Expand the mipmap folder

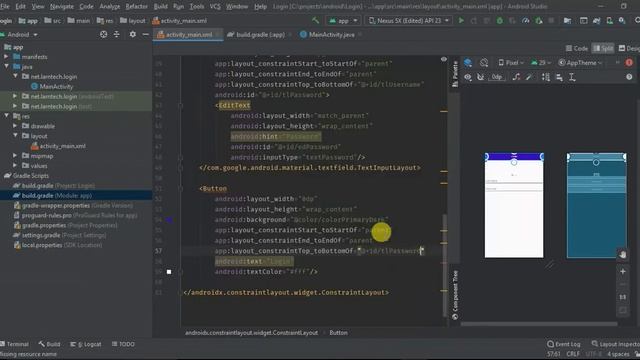15,156
